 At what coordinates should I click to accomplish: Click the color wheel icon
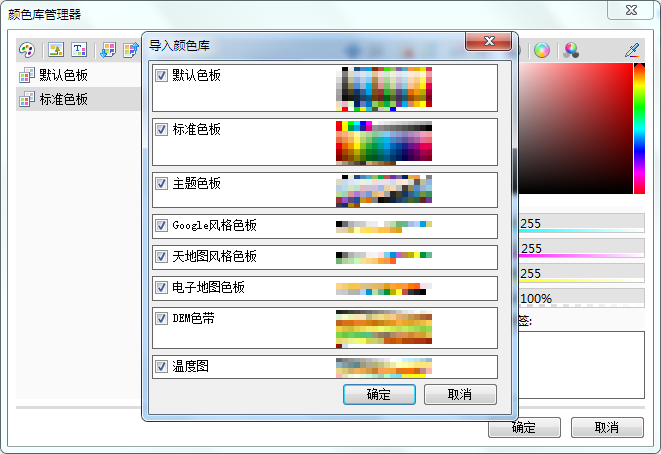coord(541,50)
